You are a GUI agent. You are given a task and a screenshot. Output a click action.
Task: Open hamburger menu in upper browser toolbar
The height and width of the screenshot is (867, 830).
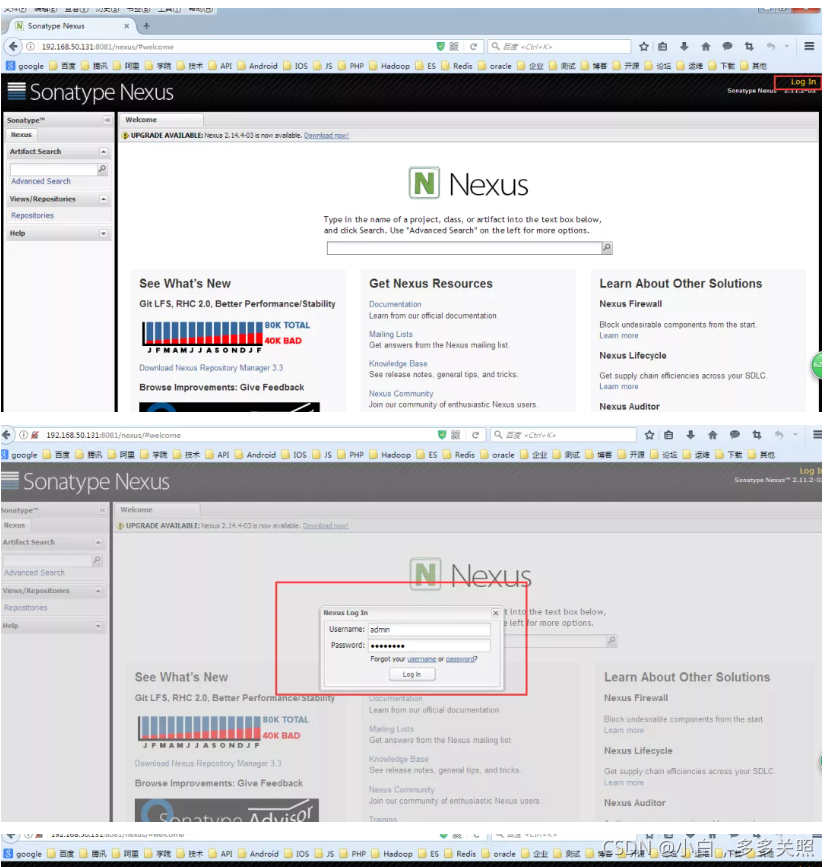809,46
